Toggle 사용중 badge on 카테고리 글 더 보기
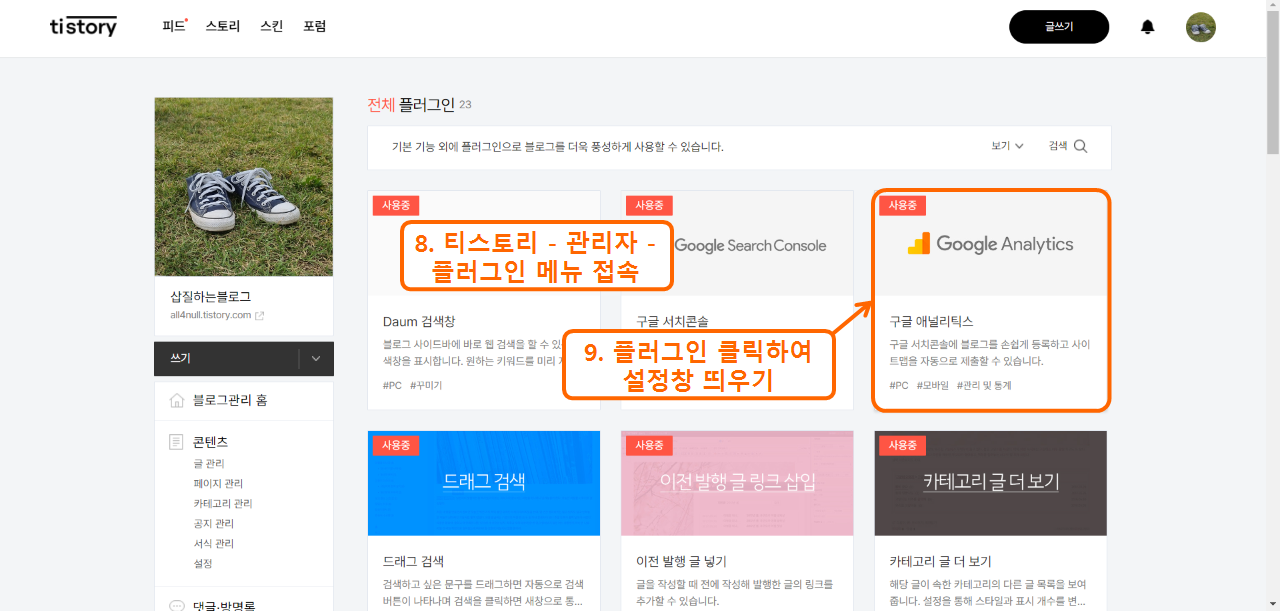Screen dimensions: 1280x611 pyautogui.click(x=901, y=445)
